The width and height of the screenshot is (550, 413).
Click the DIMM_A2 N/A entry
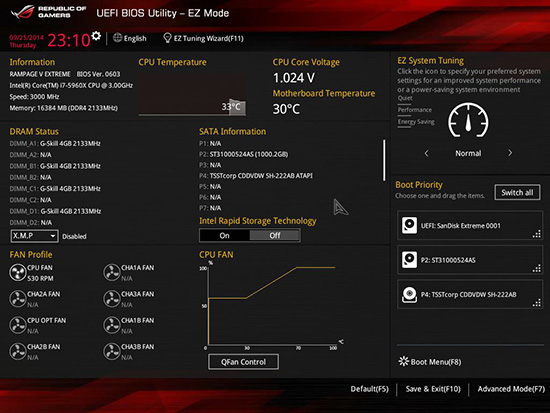(31, 155)
